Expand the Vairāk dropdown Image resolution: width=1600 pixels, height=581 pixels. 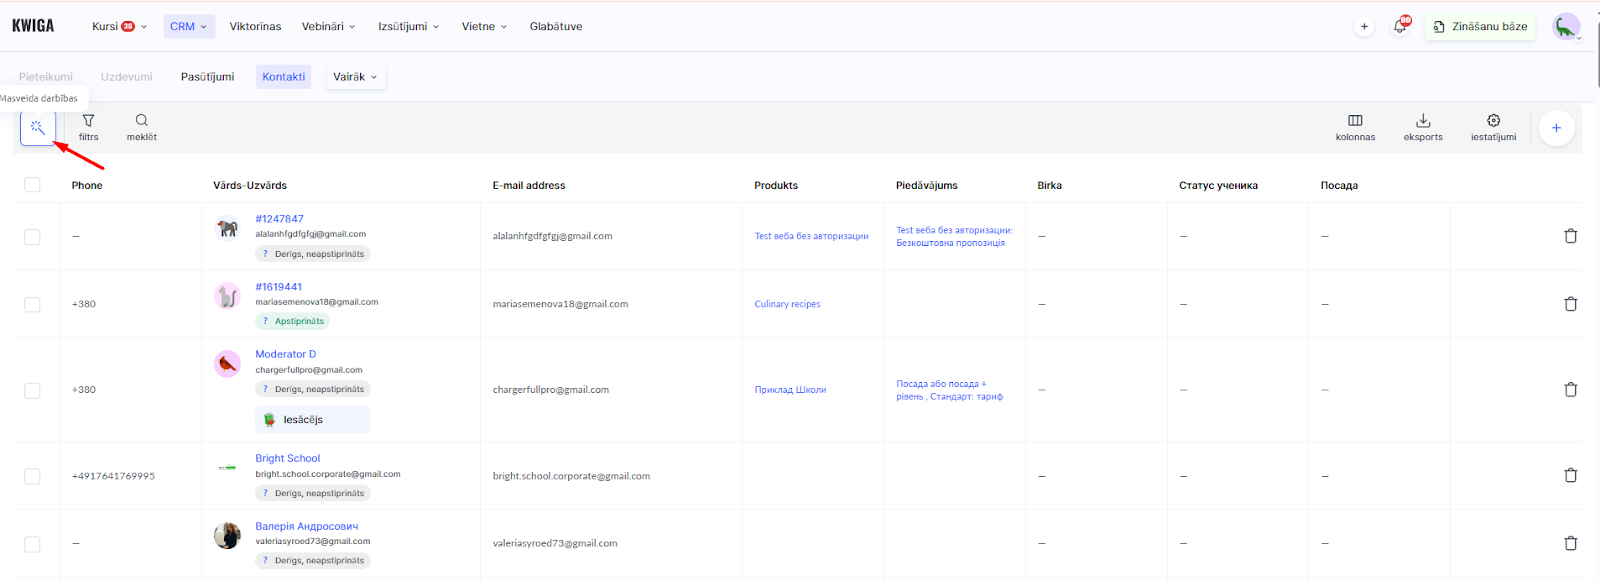355,77
